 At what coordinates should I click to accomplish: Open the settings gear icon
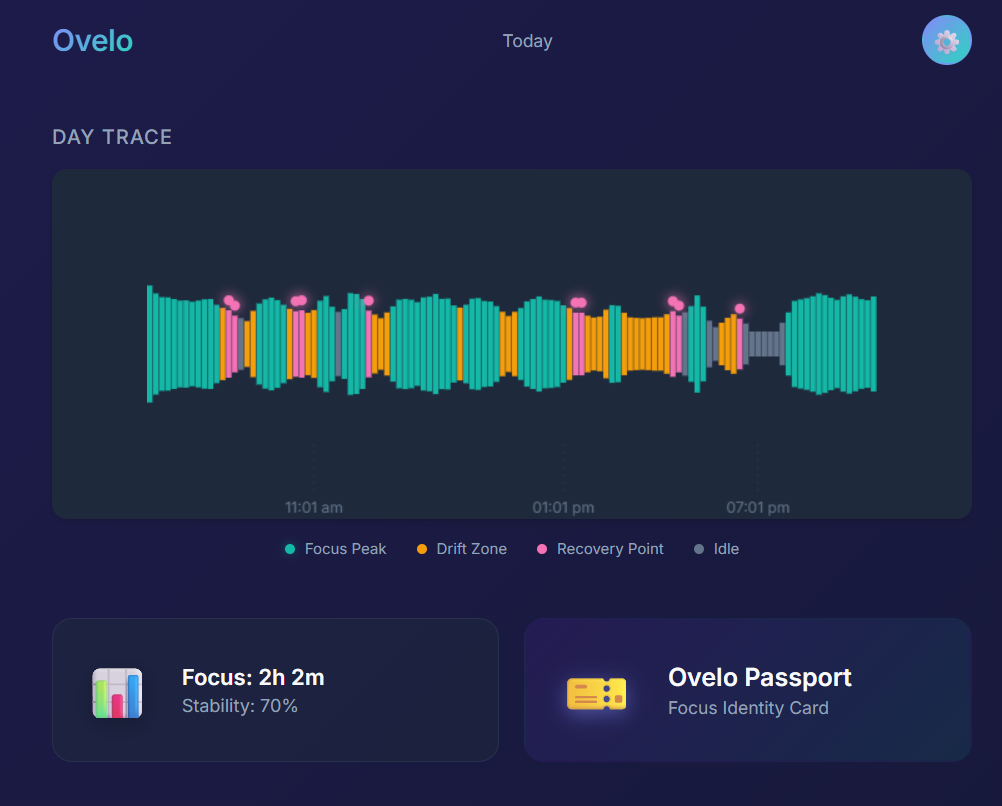(x=945, y=40)
